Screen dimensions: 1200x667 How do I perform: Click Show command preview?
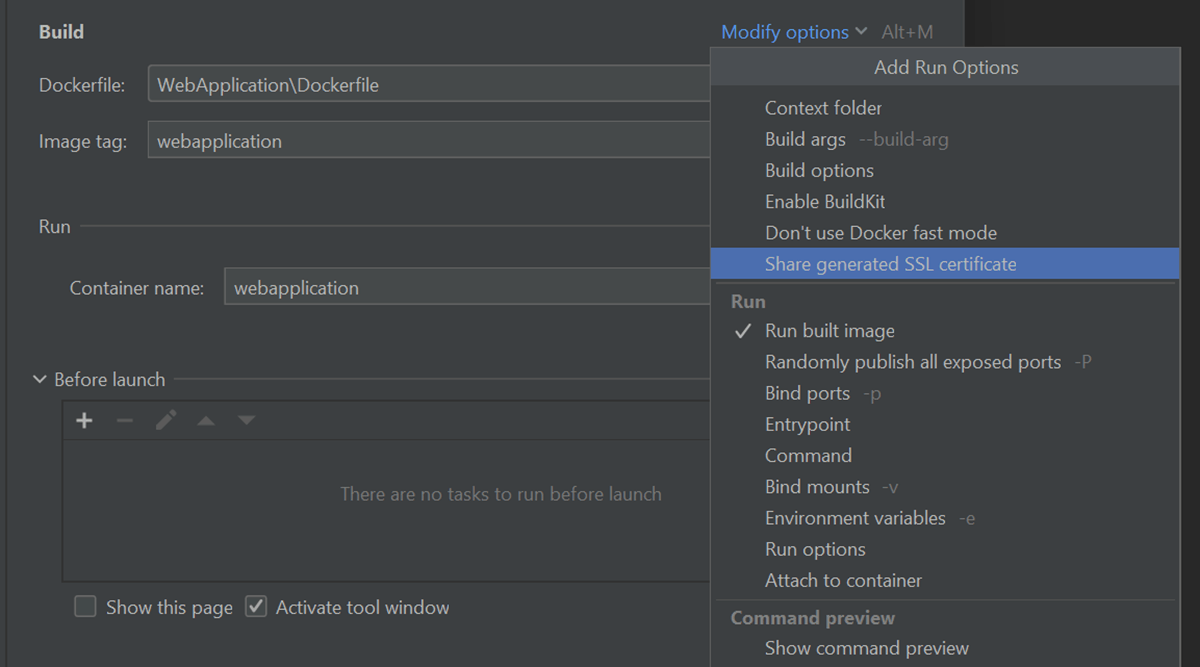(866, 648)
